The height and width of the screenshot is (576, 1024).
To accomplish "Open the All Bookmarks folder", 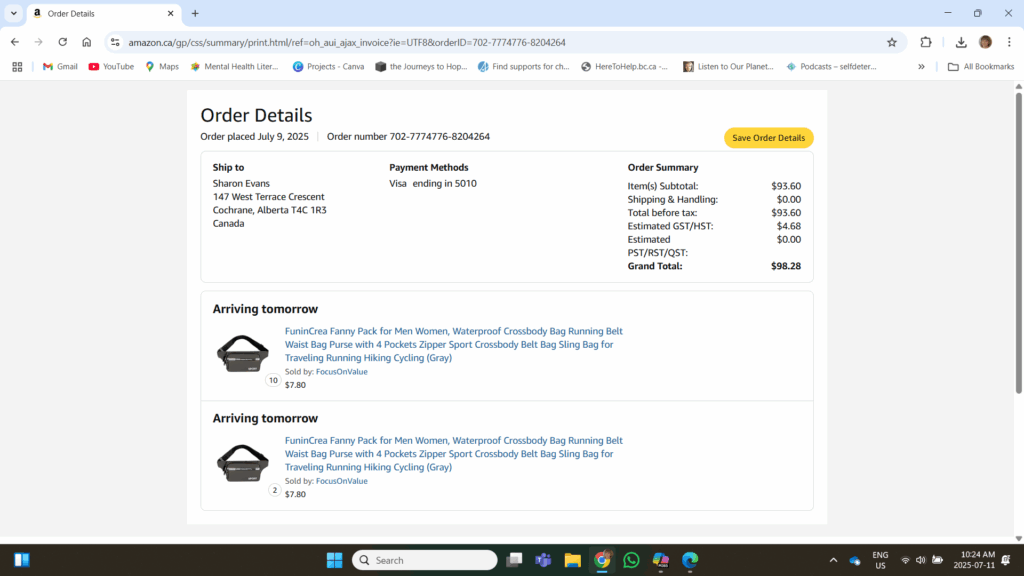I will [x=981, y=67].
